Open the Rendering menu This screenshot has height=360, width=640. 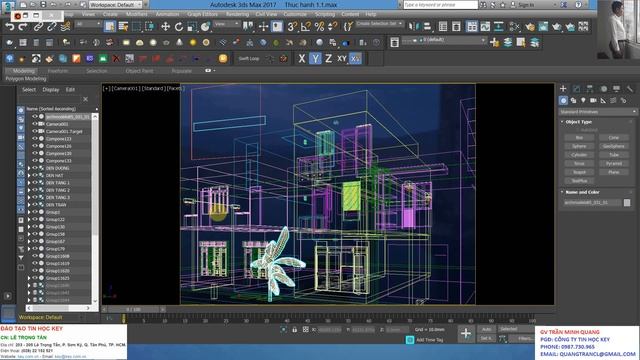point(237,14)
